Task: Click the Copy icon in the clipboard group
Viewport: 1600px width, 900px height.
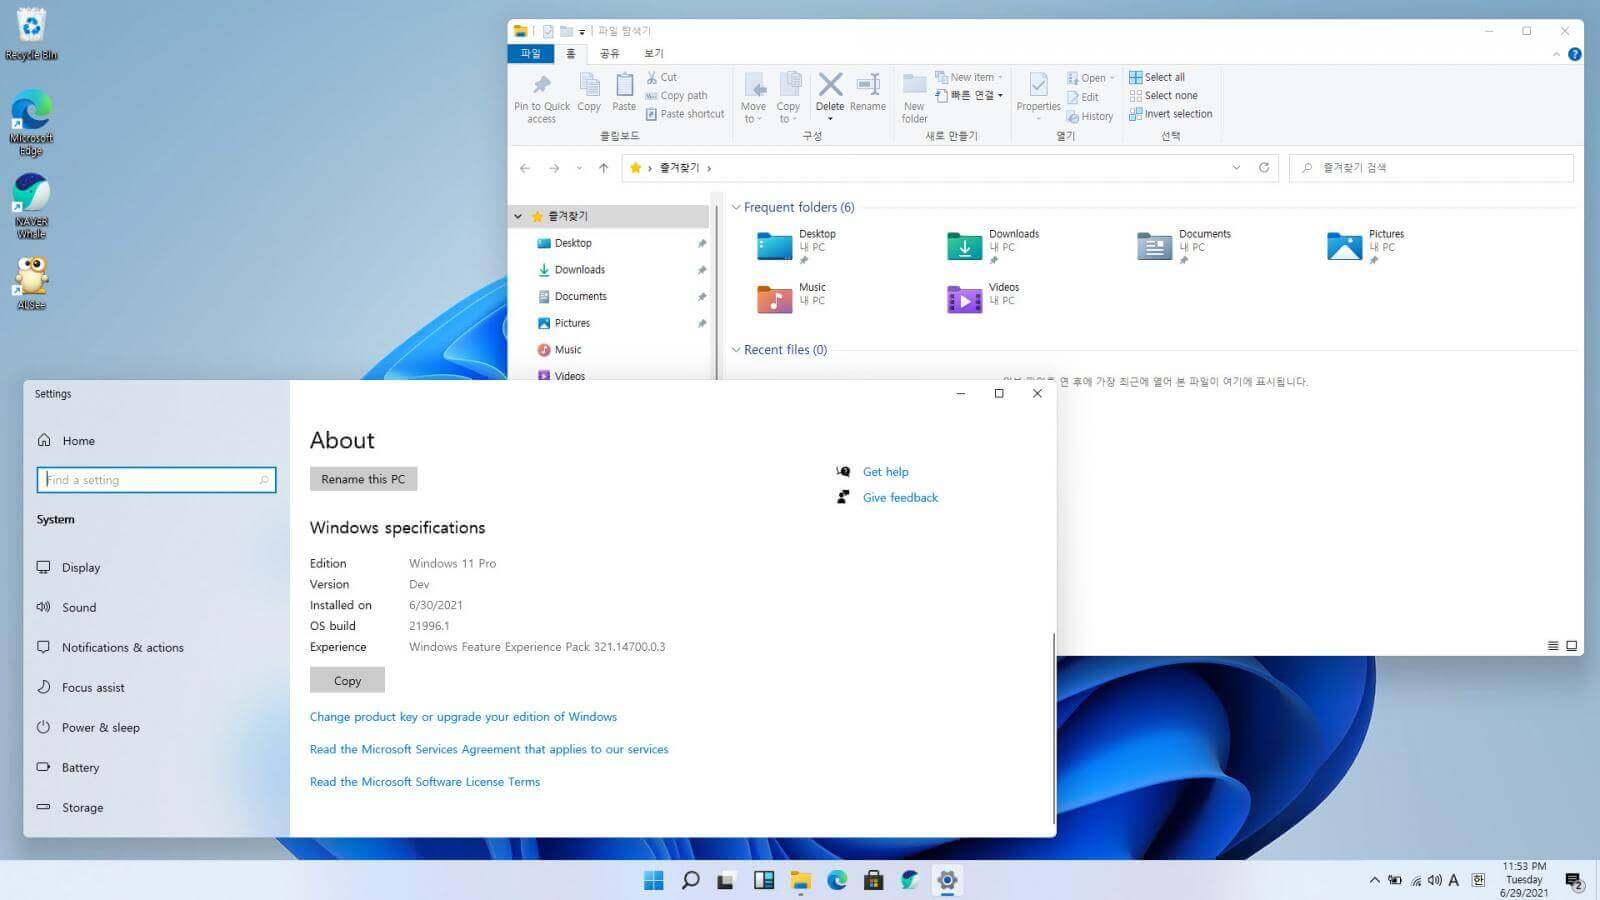Action: [589, 85]
